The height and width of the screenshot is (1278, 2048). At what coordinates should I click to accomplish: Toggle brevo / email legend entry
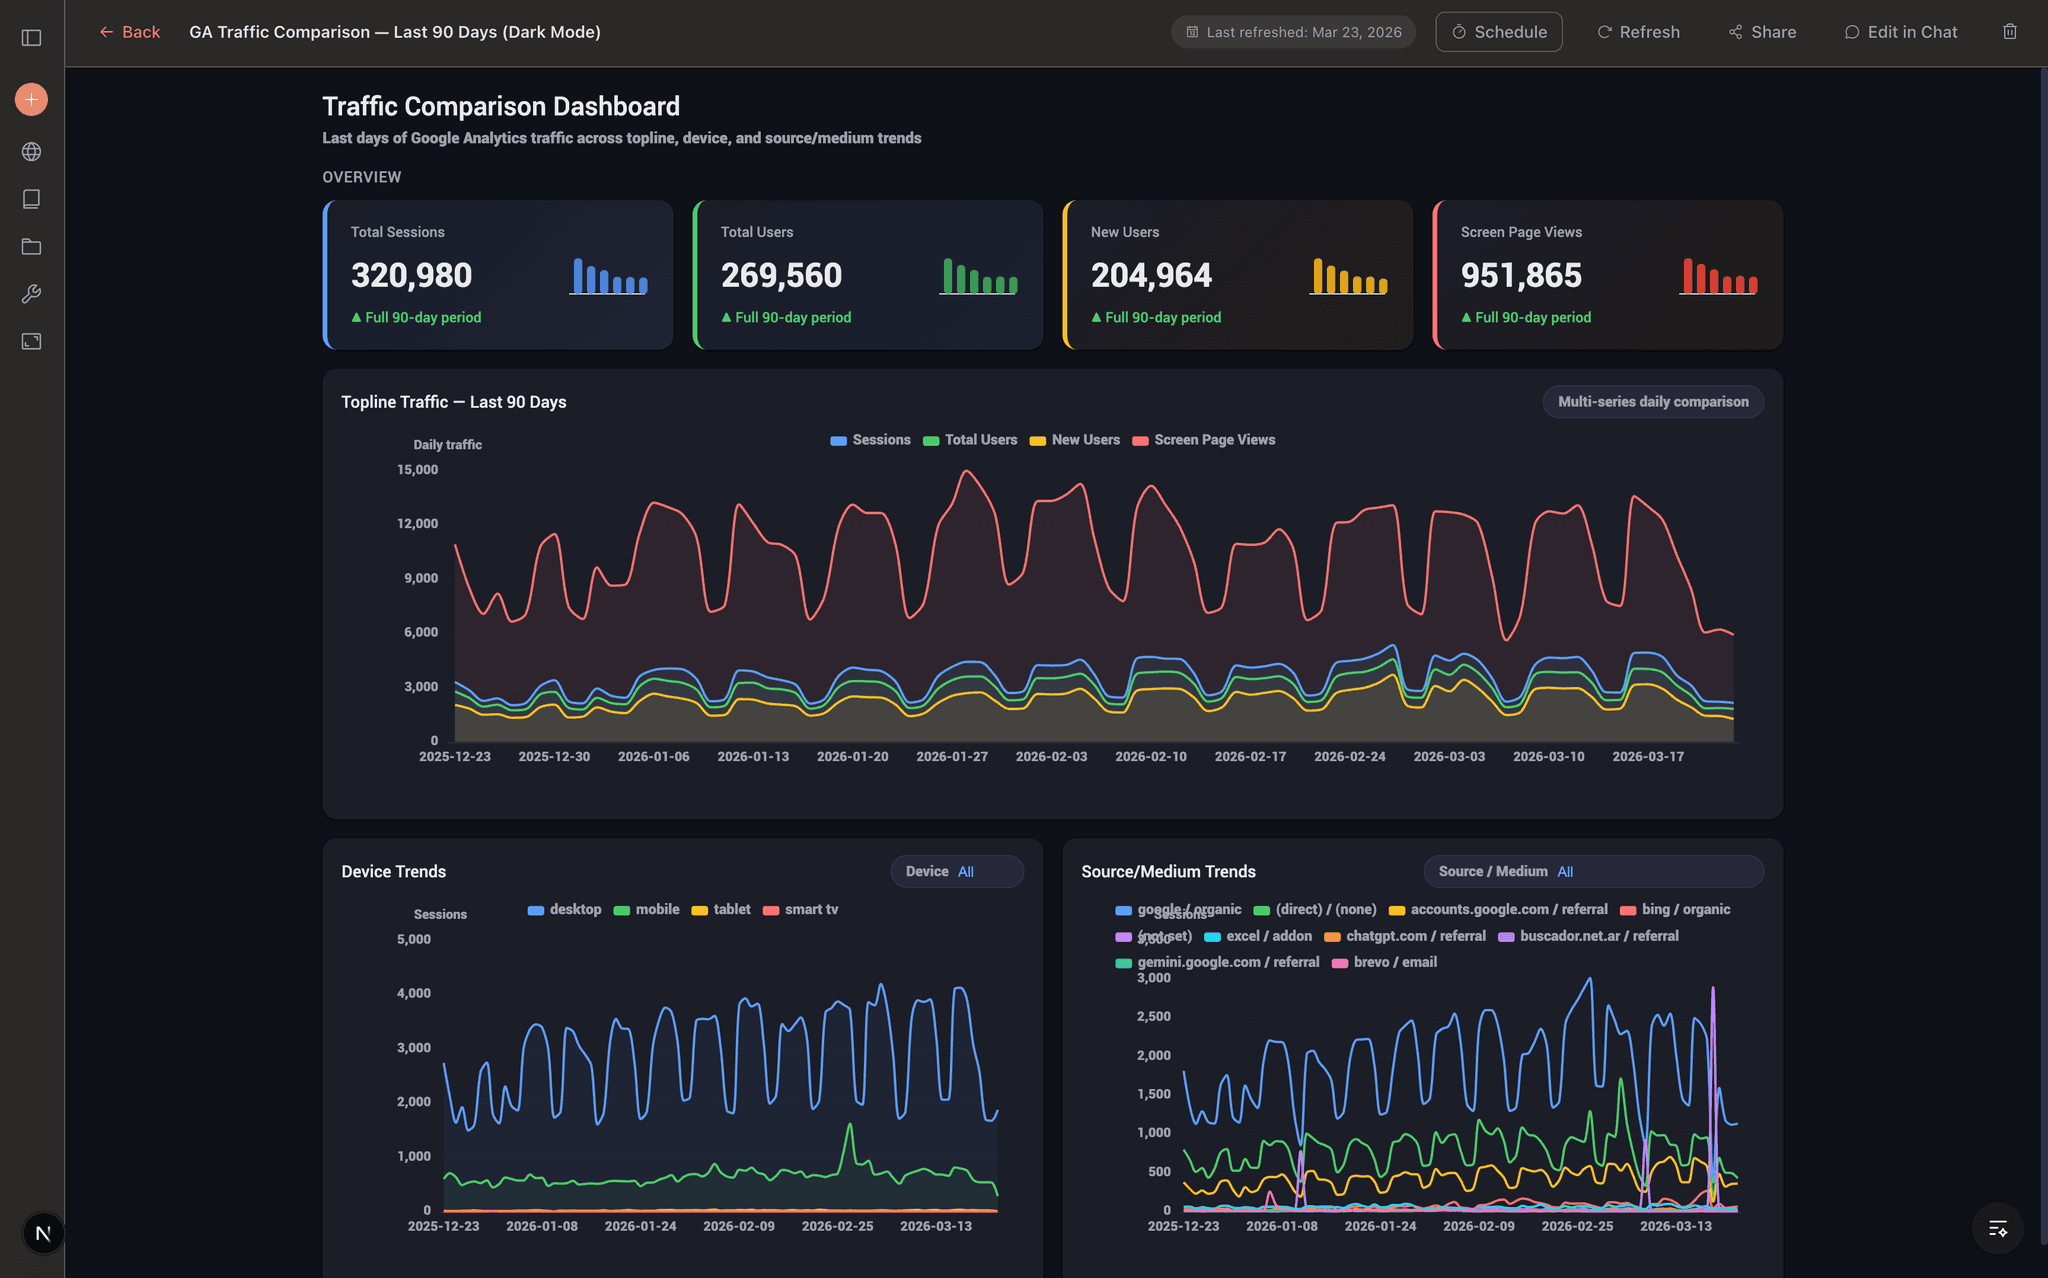tap(1384, 963)
